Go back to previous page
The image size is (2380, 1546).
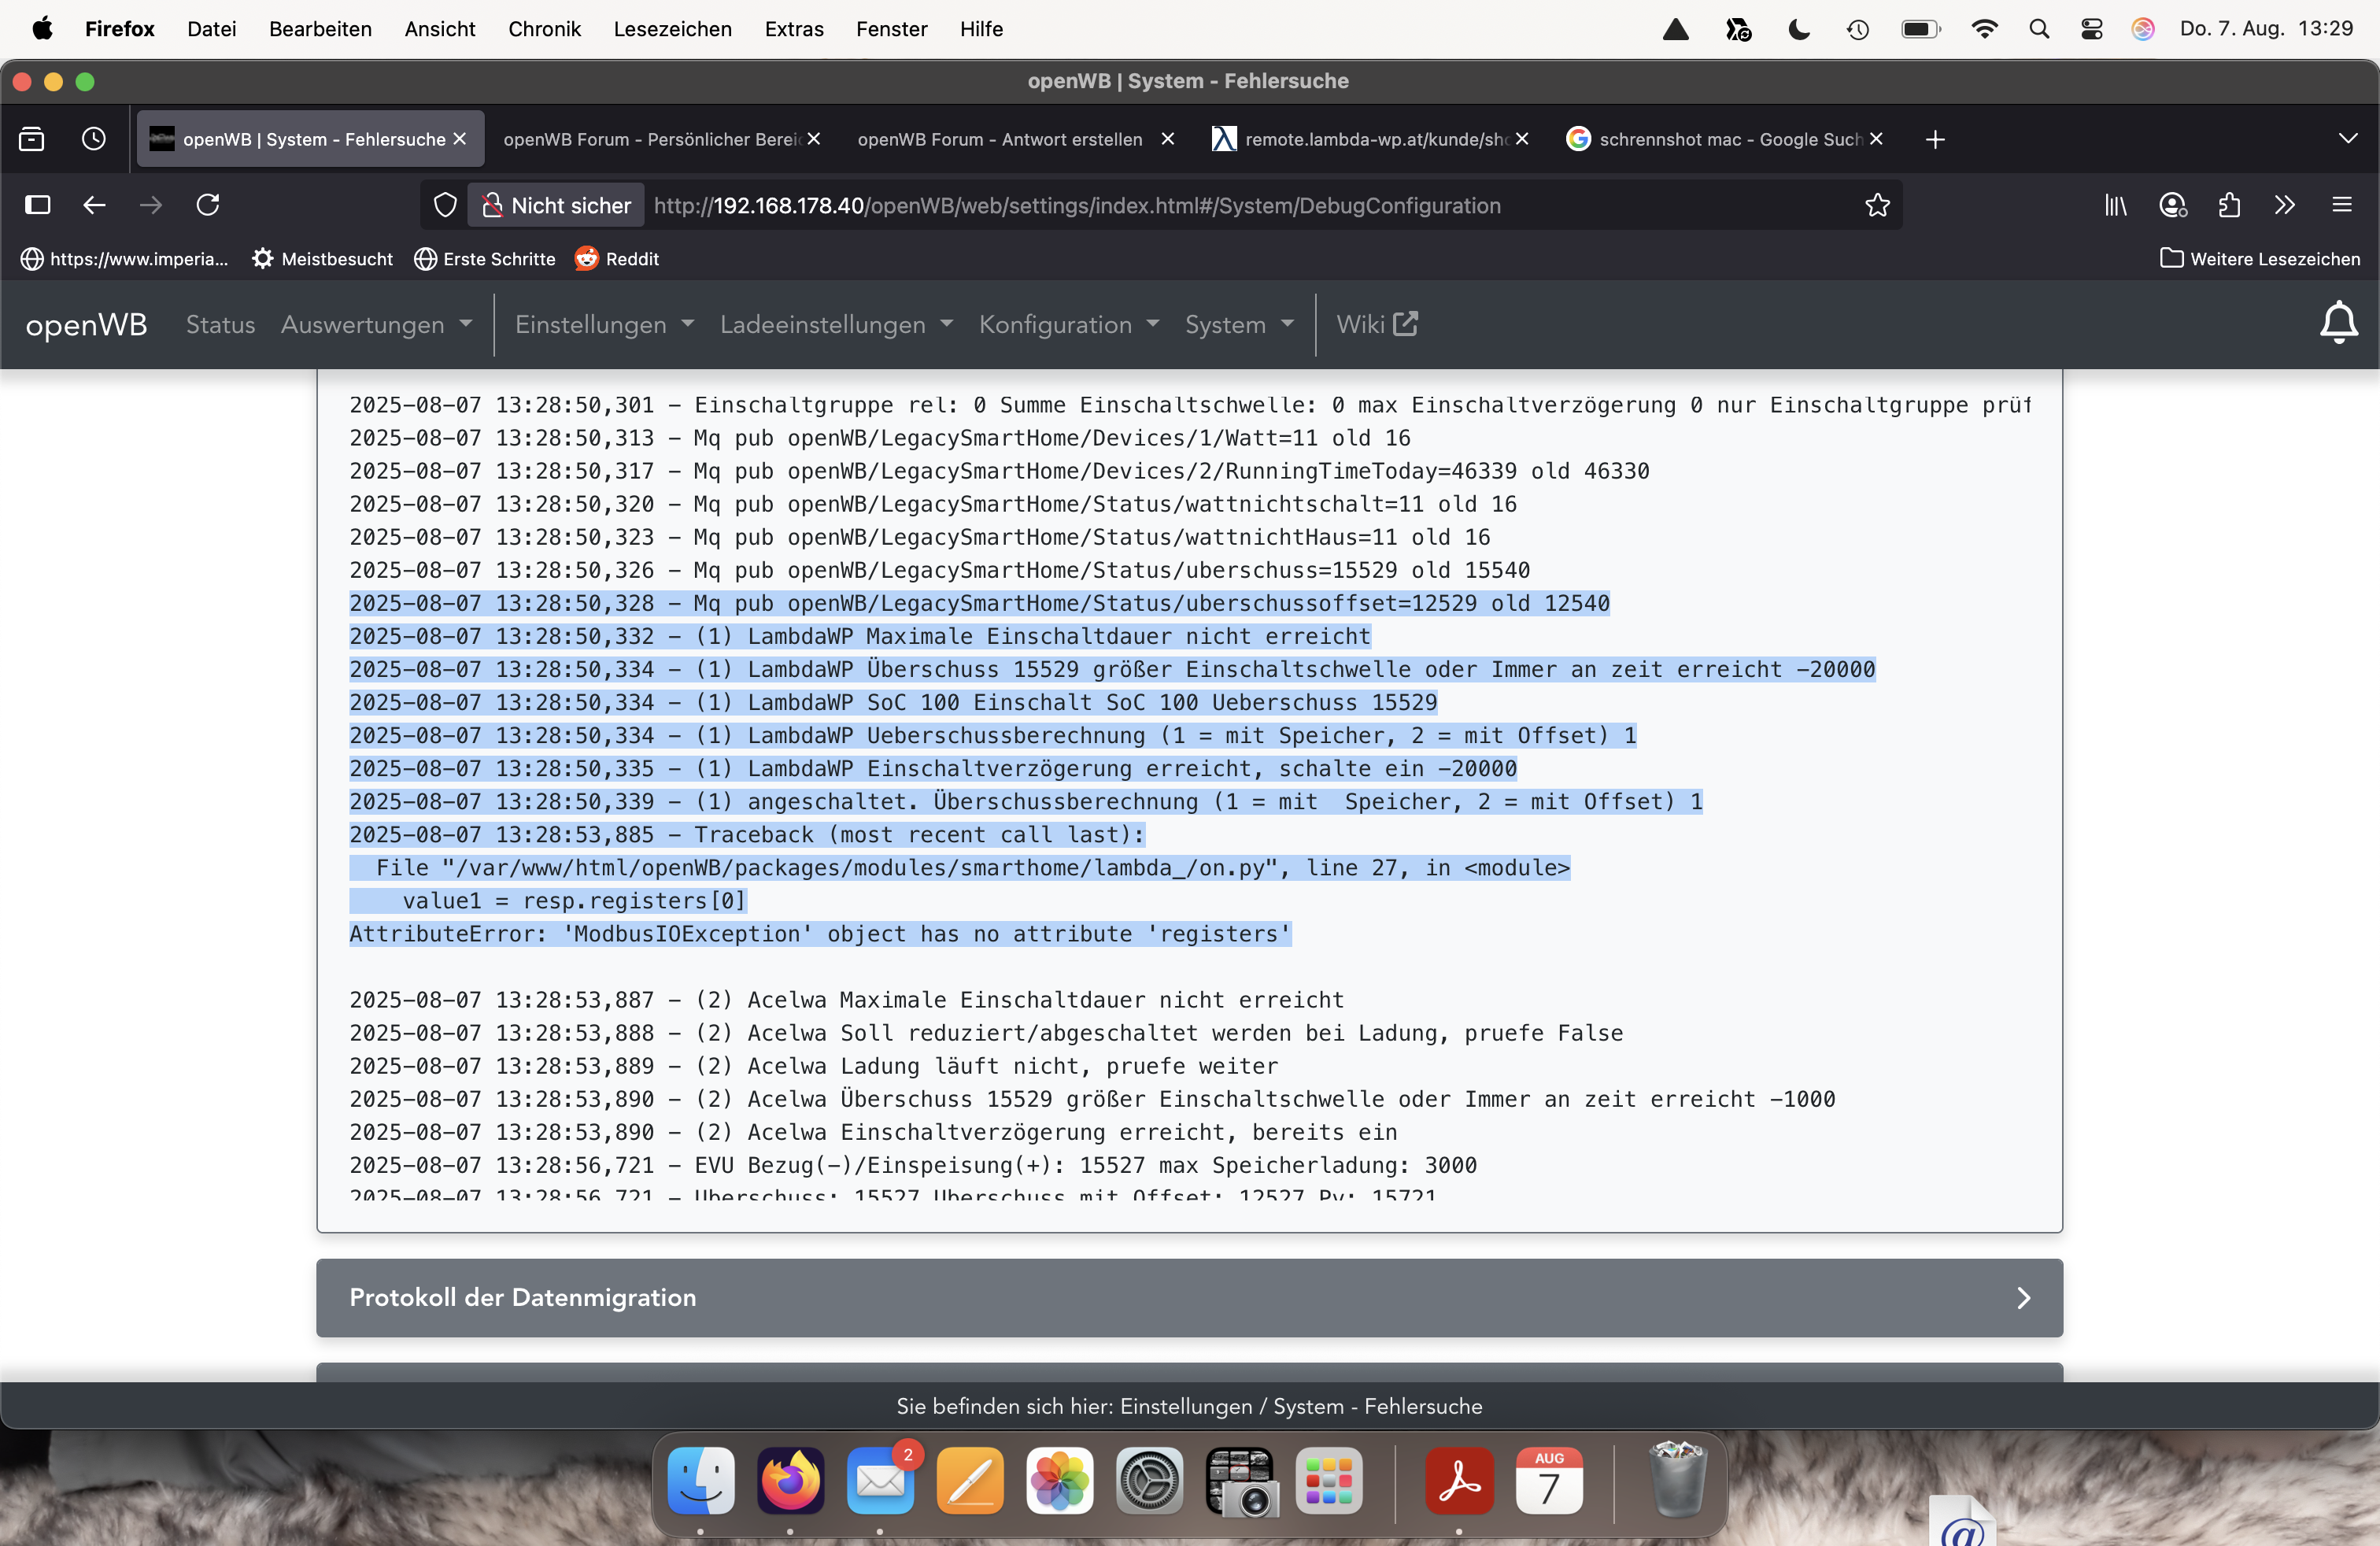(94, 205)
